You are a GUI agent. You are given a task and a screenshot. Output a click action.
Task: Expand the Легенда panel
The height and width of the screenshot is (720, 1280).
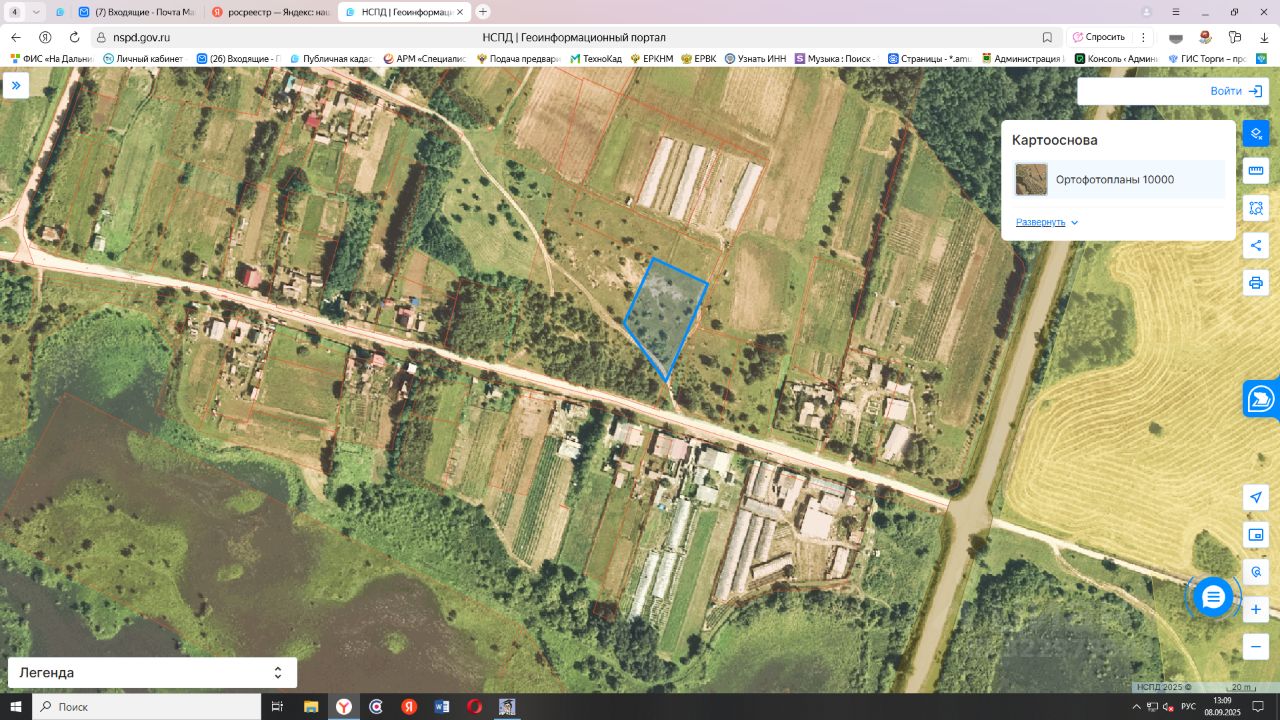click(x=152, y=673)
